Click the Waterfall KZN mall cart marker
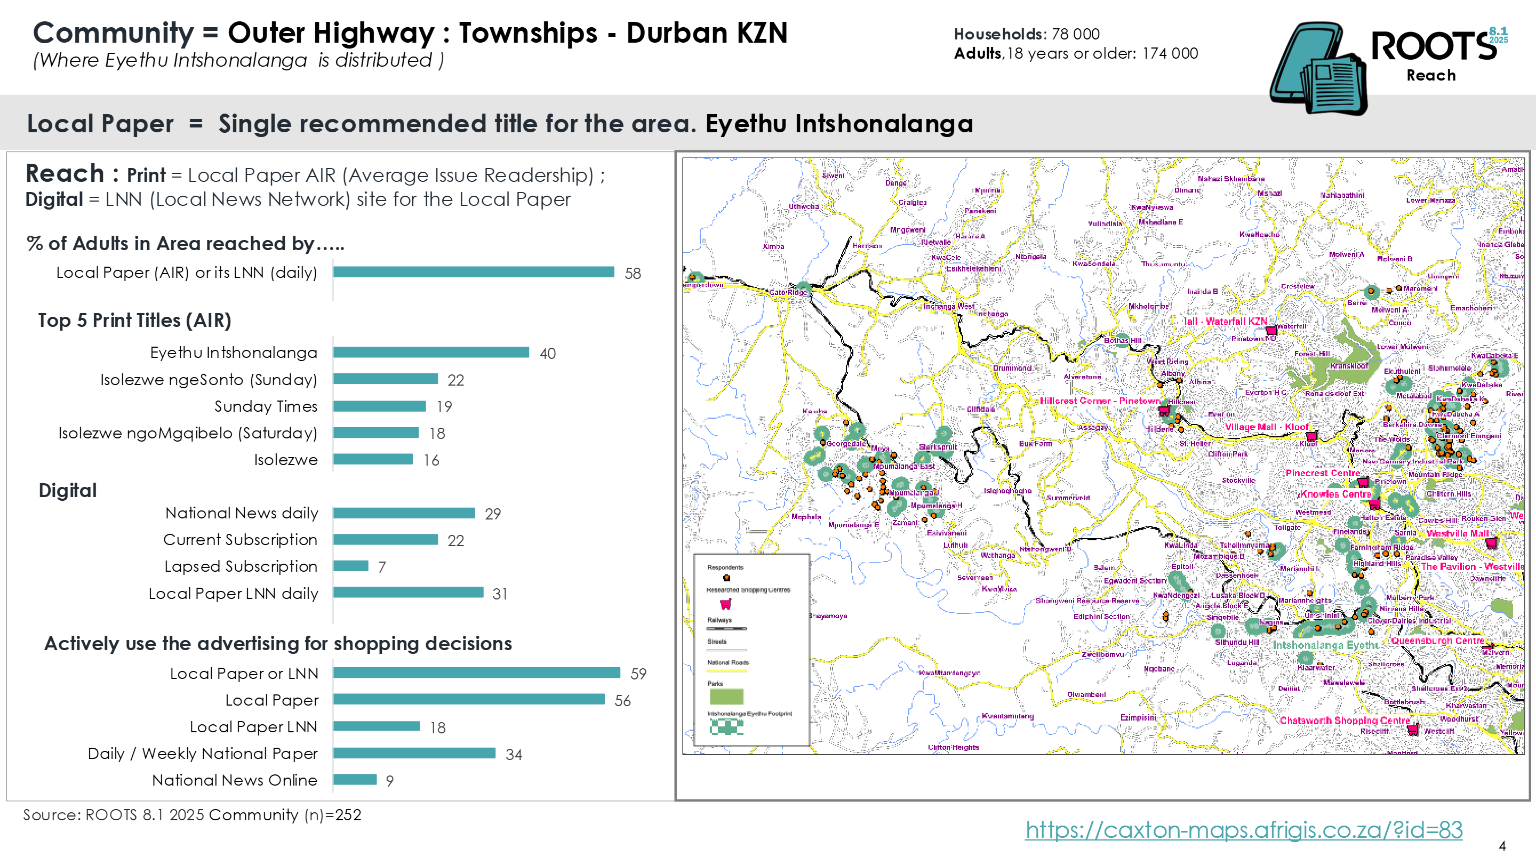 click(1270, 331)
